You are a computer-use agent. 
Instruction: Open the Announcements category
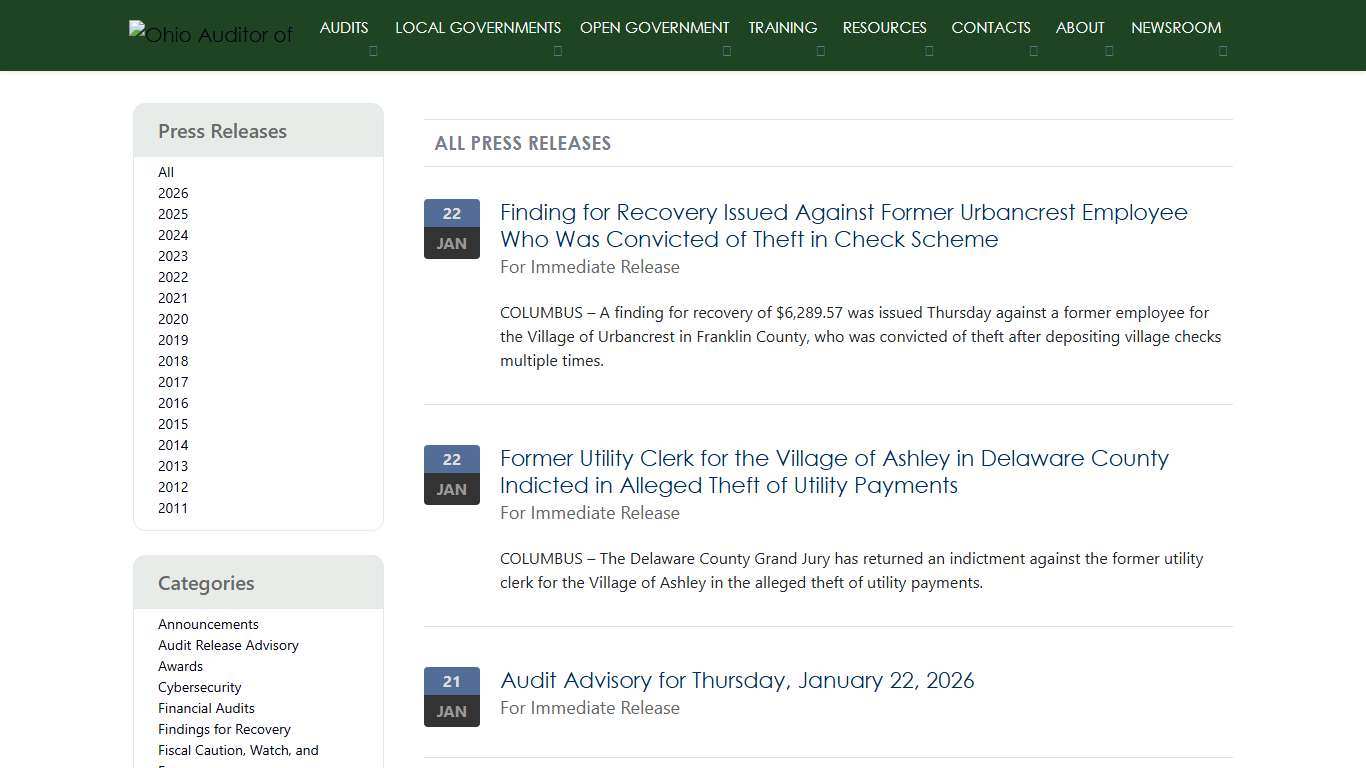tap(207, 624)
